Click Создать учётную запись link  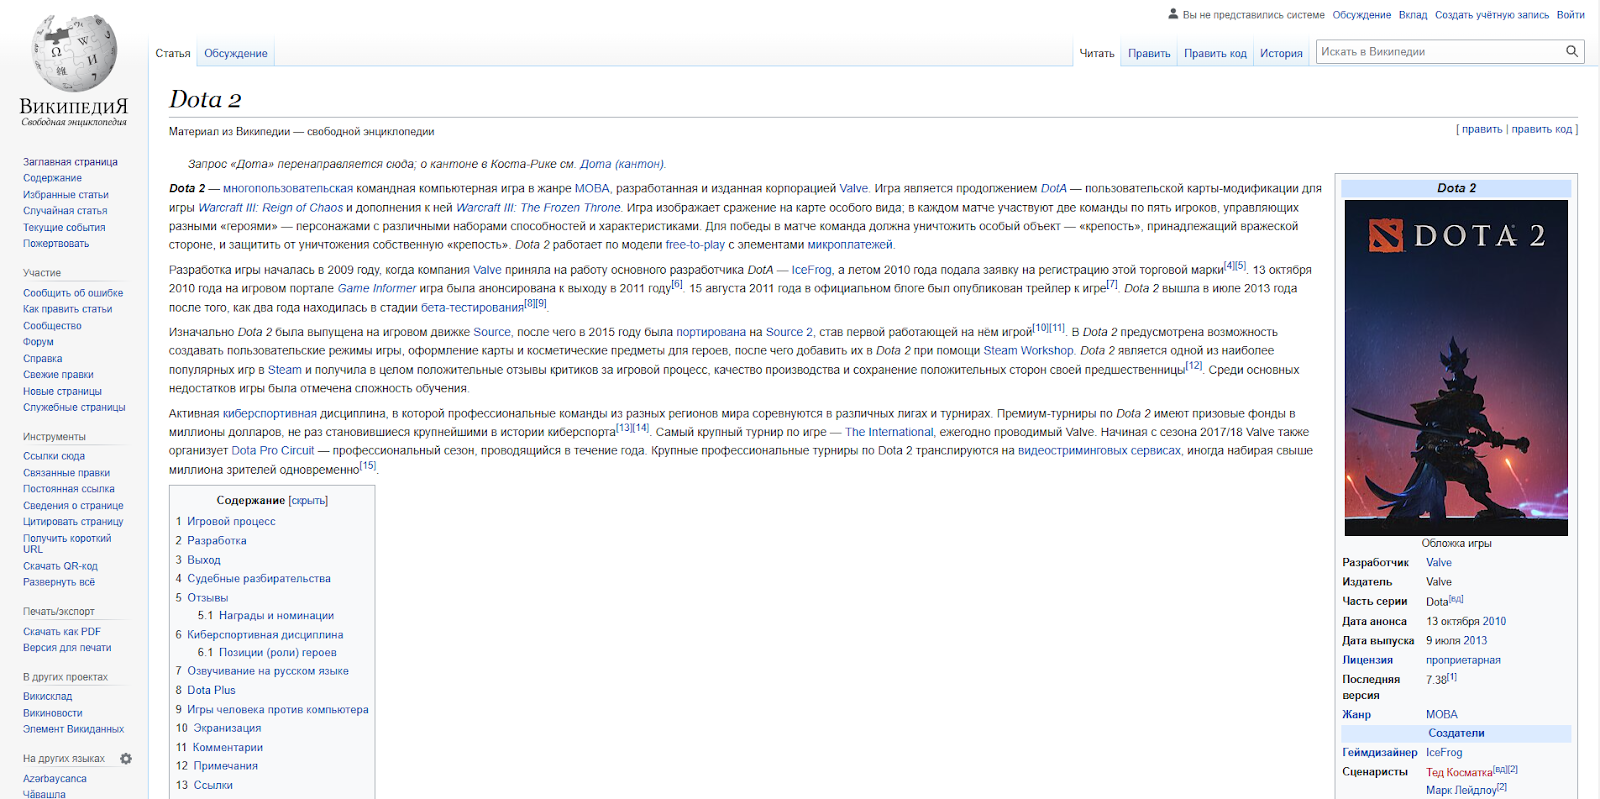click(1492, 15)
